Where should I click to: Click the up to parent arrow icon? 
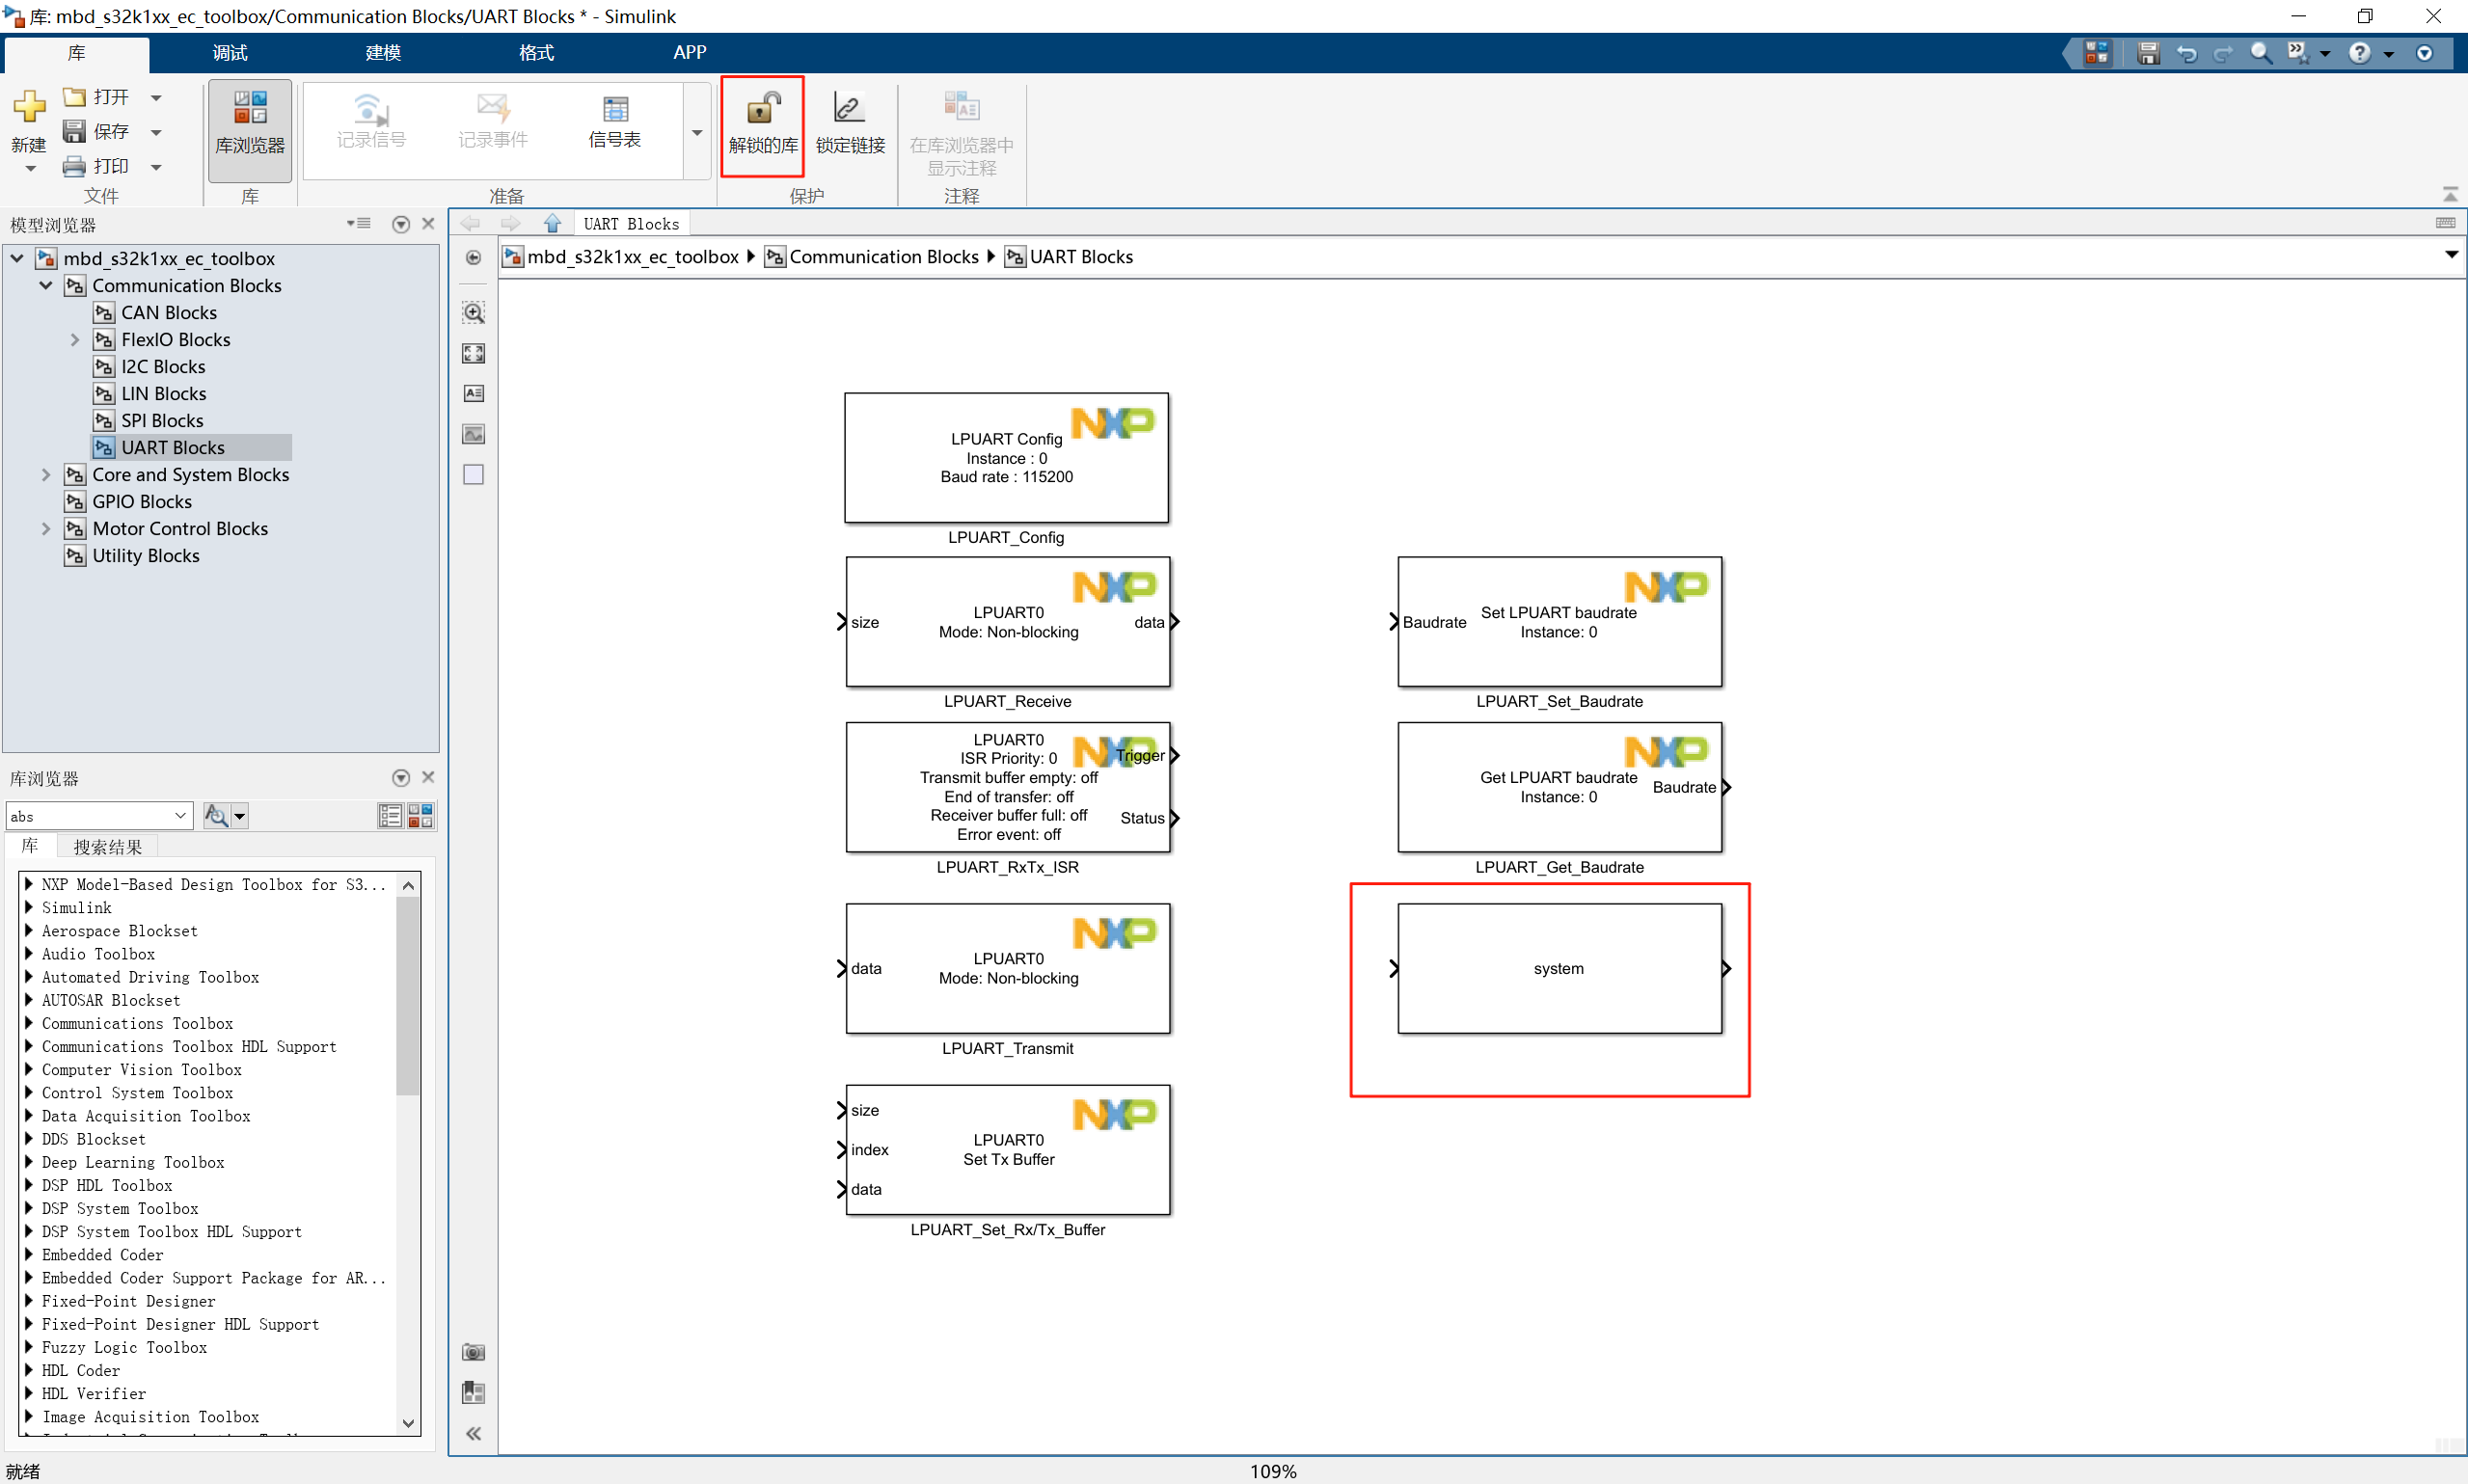point(552,223)
